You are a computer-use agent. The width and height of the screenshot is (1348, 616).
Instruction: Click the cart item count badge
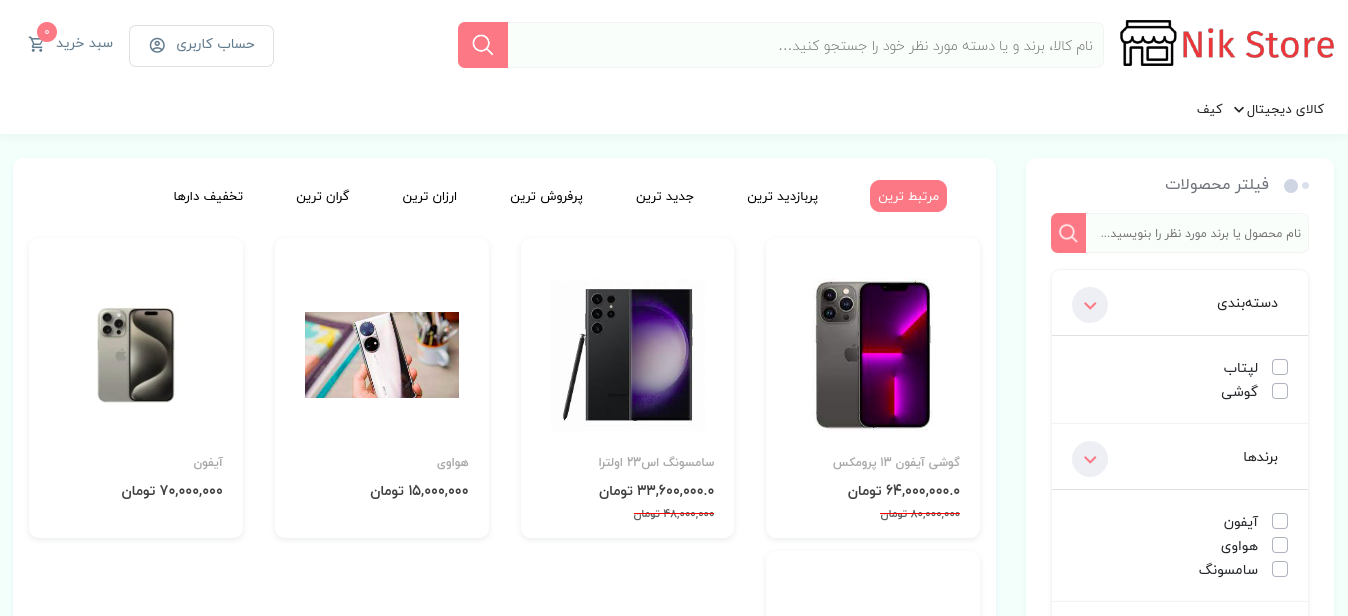[x=47, y=32]
